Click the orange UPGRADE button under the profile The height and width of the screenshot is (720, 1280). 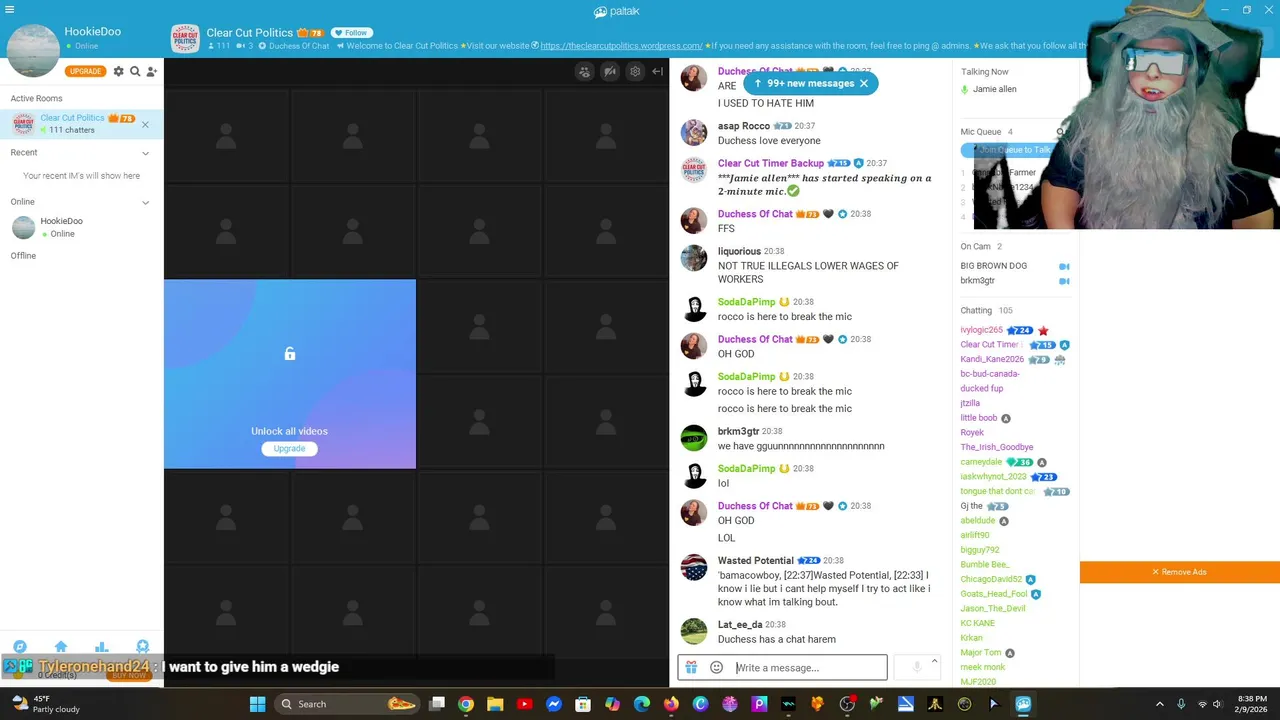point(85,71)
